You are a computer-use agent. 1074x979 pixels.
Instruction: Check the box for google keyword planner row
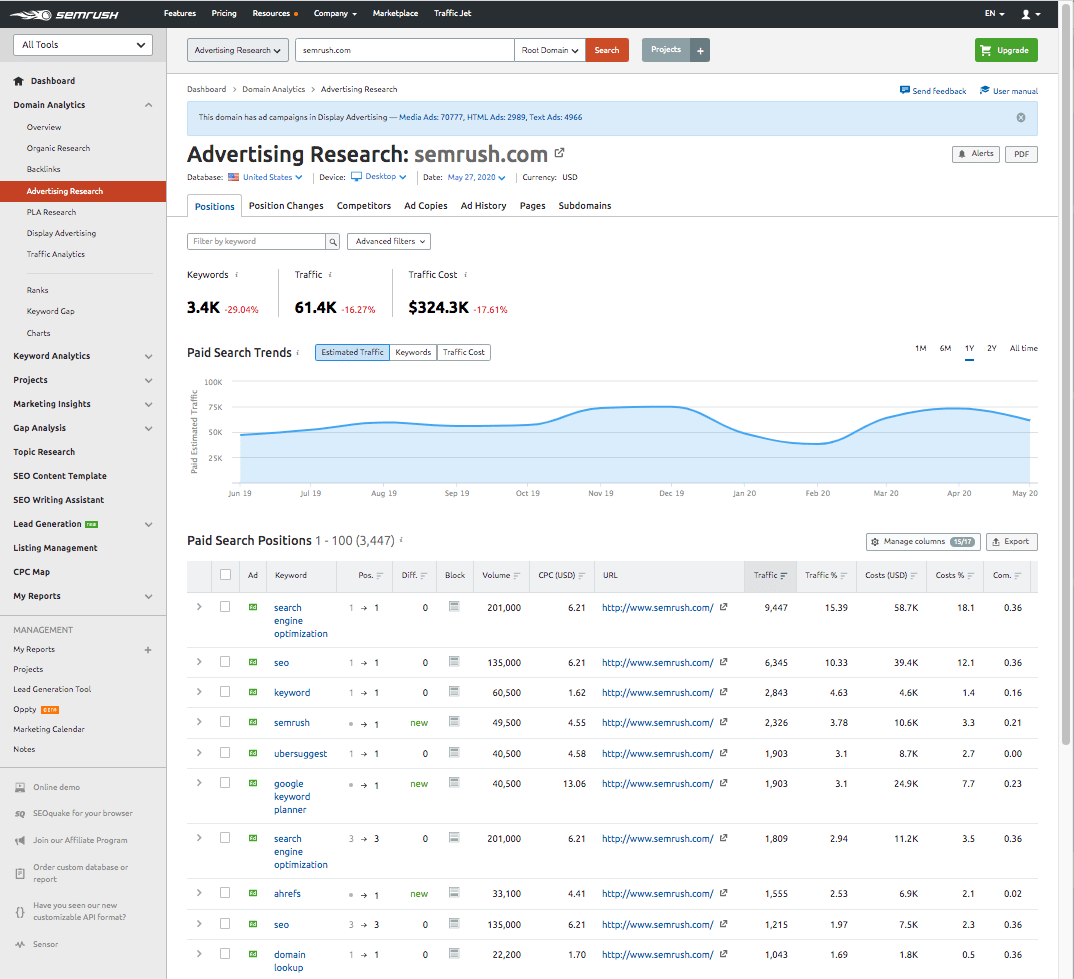pyautogui.click(x=225, y=782)
